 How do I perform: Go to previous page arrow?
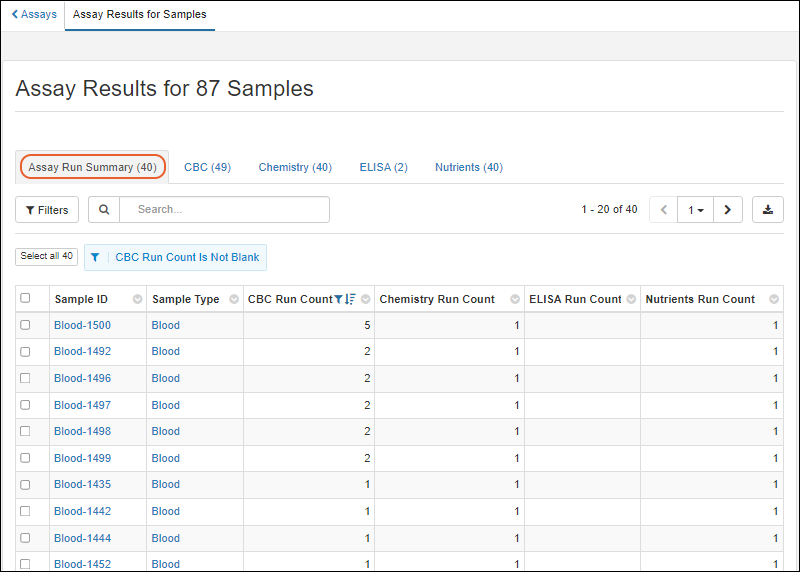(x=664, y=210)
